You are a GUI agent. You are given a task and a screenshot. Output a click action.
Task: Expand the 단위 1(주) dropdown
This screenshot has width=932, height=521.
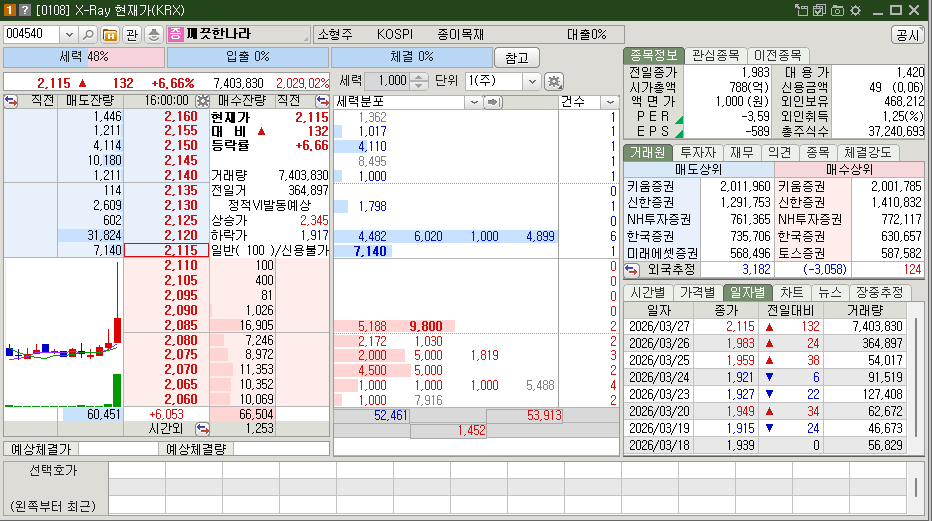[532, 81]
